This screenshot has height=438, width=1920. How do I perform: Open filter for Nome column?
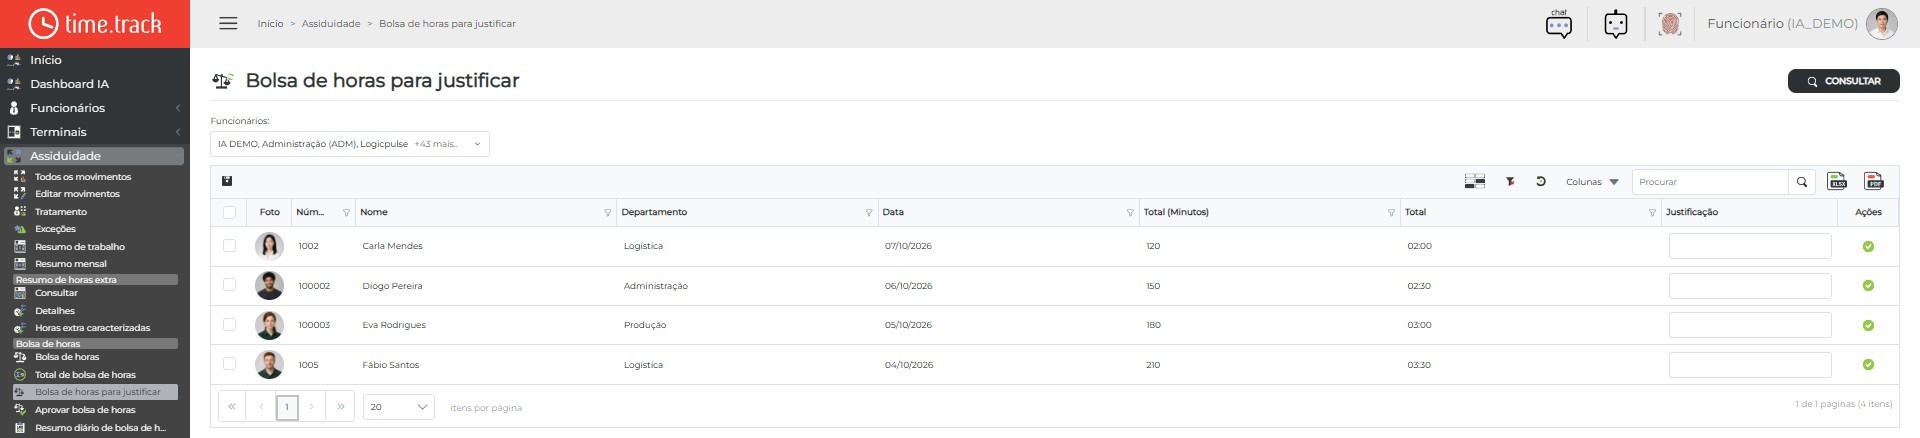[608, 213]
